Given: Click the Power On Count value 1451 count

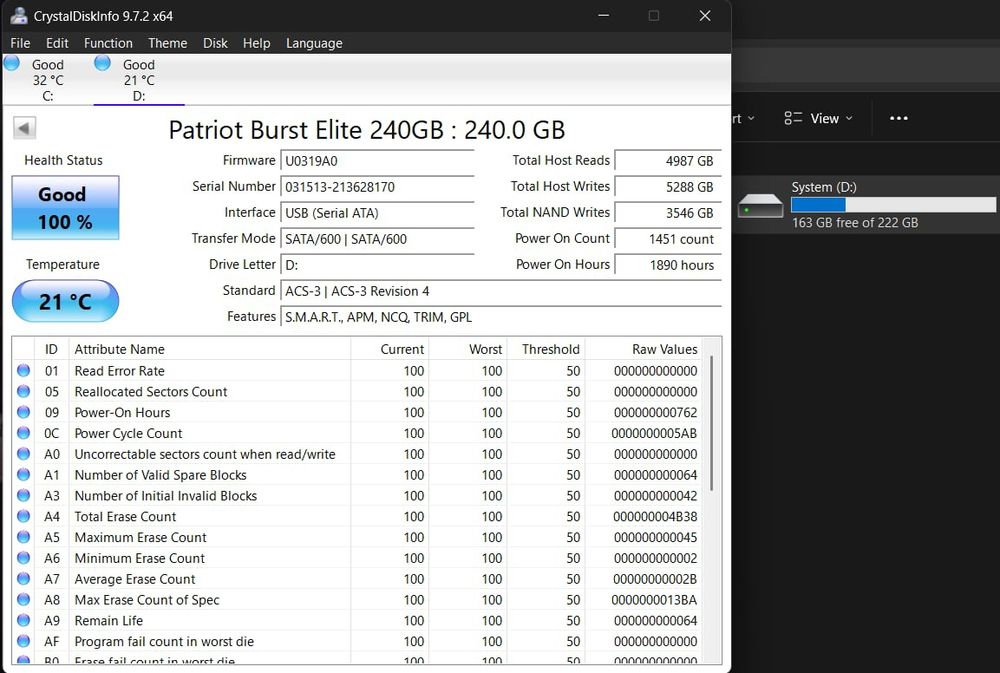Looking at the screenshot, I should coord(668,239).
